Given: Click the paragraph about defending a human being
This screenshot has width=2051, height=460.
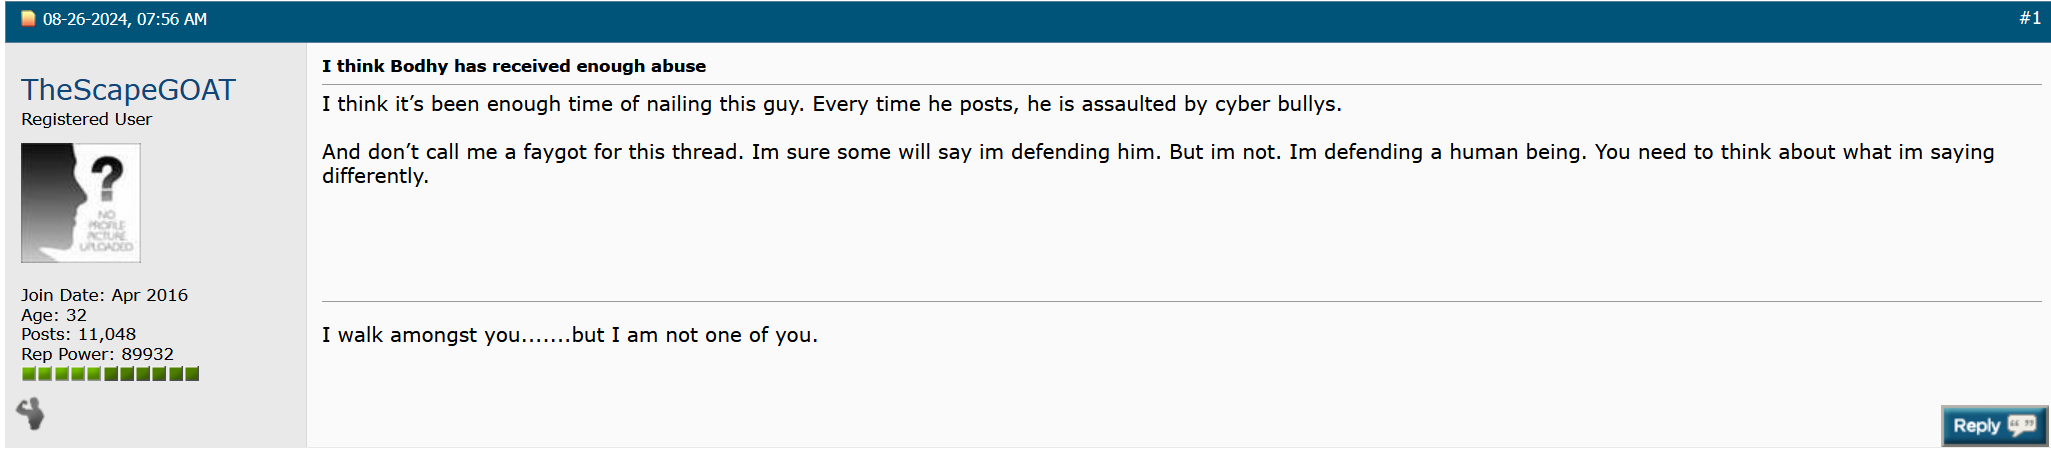Looking at the screenshot, I should 1158,164.
